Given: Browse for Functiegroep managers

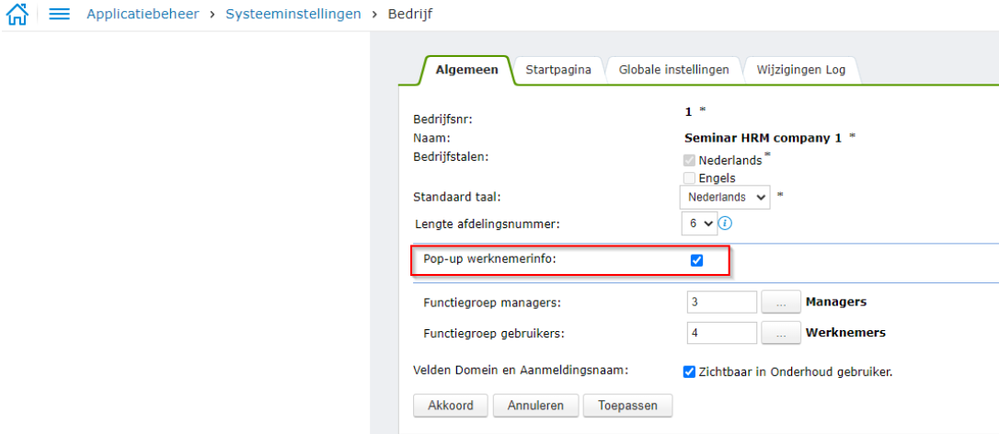Looking at the screenshot, I should (781, 302).
